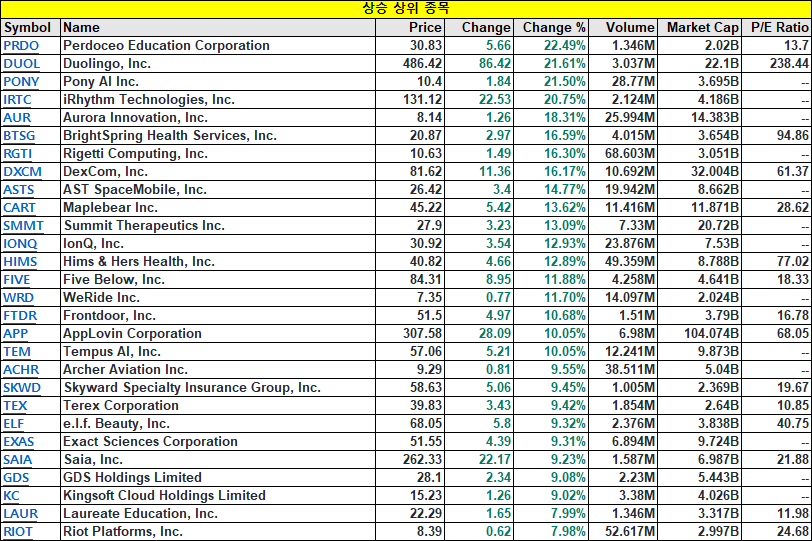This screenshot has width=812, height=541.
Task: Click Duolingo's price value 486.42
Action: click(423, 64)
